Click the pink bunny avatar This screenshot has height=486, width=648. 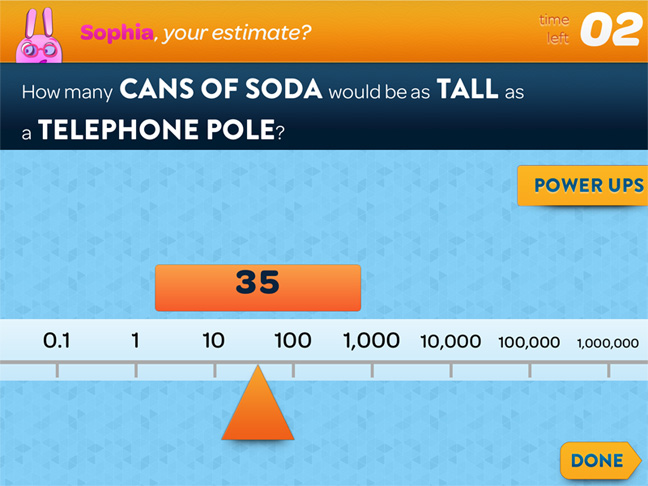point(39,36)
